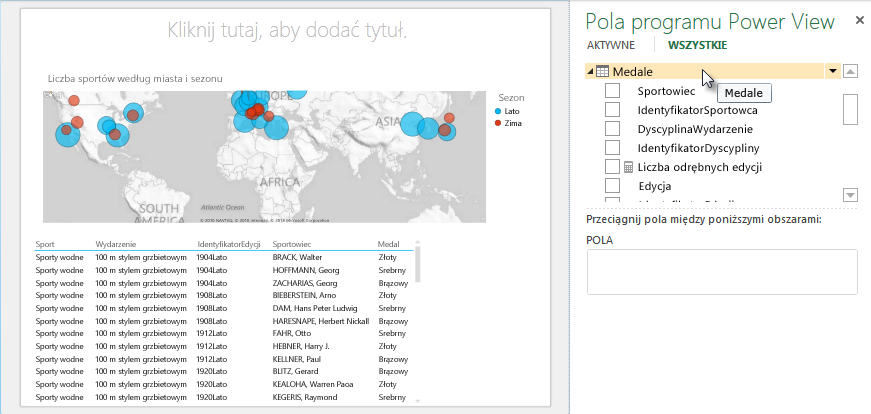Image resolution: width=871 pixels, height=414 pixels.
Task: Sort table by Sportowiec column header
Action: point(292,244)
